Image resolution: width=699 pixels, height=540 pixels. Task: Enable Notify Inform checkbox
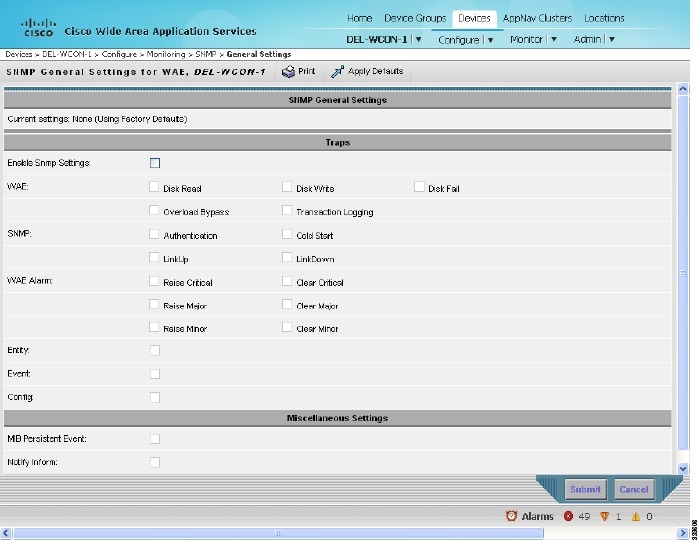point(155,462)
